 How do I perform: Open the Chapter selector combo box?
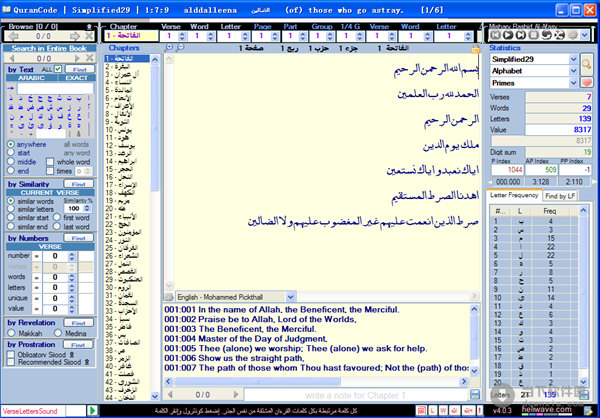click(x=131, y=36)
